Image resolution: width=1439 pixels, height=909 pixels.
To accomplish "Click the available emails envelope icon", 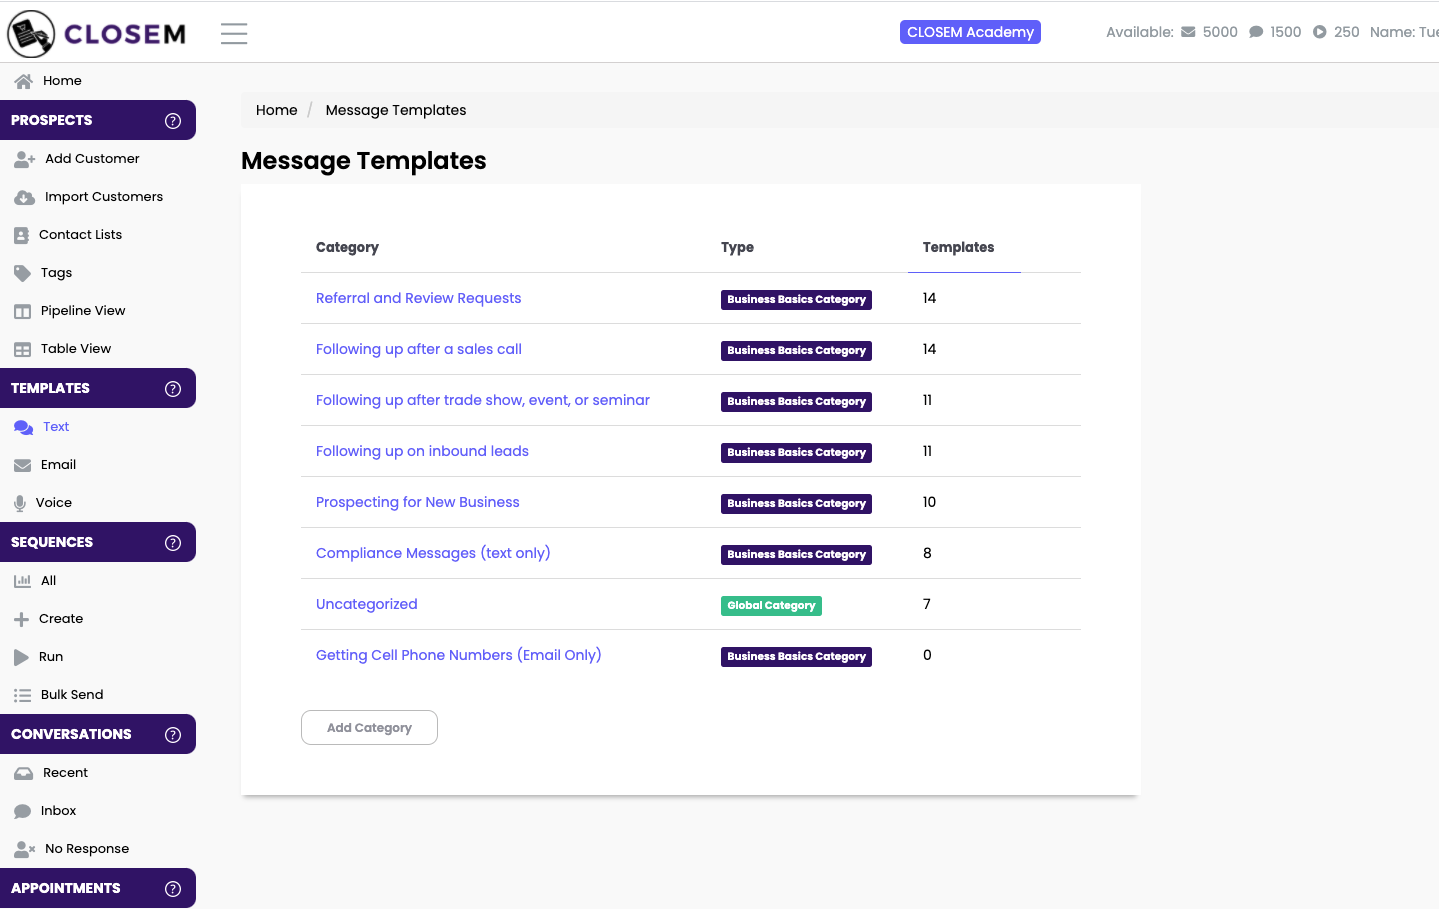I will tap(1188, 32).
